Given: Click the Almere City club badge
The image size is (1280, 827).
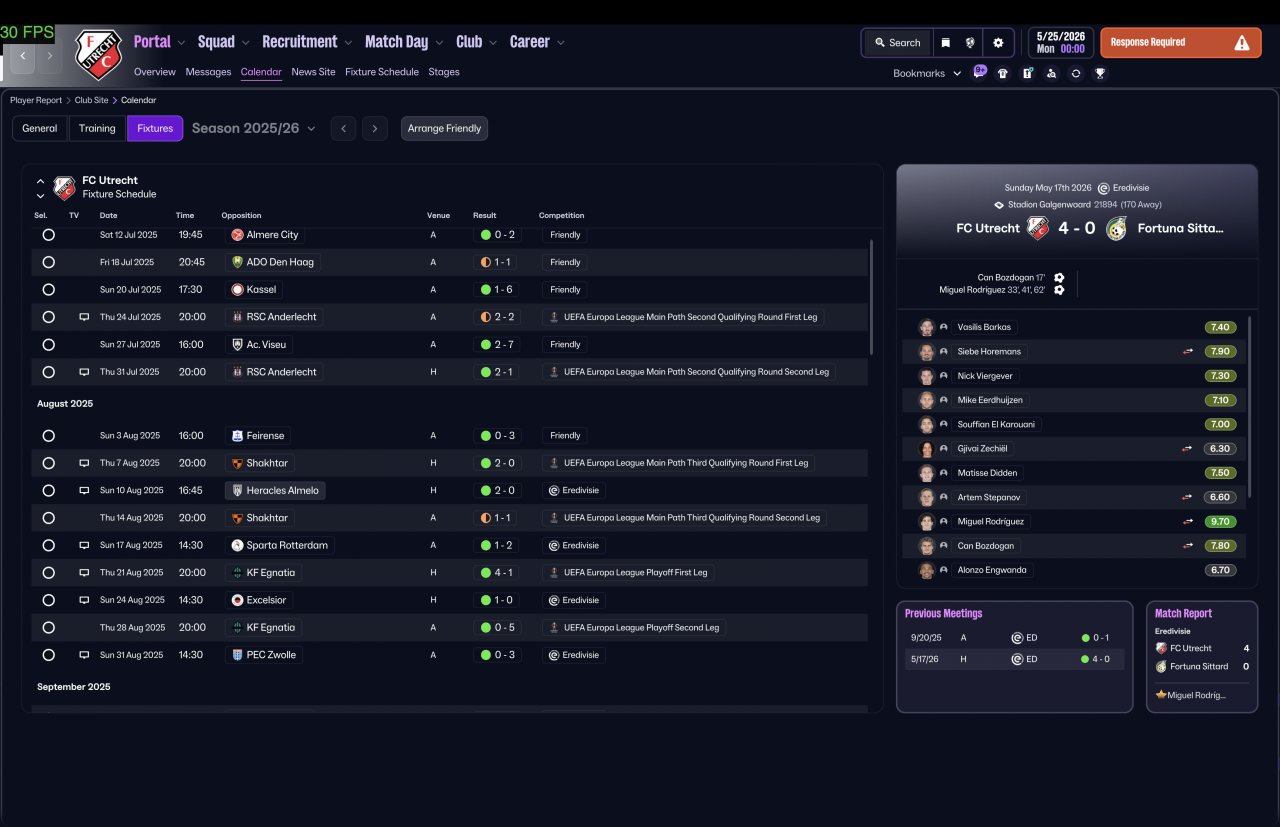Looking at the screenshot, I should tap(237, 235).
